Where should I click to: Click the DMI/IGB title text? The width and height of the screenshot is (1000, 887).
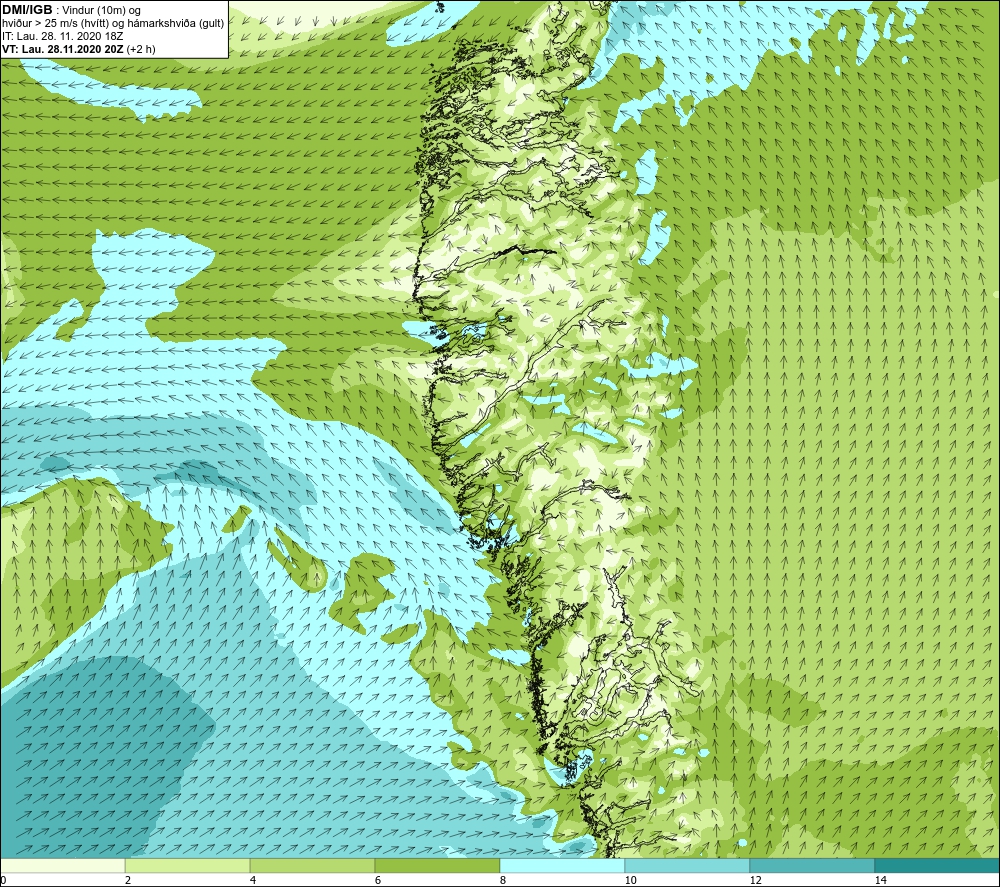click(x=27, y=10)
